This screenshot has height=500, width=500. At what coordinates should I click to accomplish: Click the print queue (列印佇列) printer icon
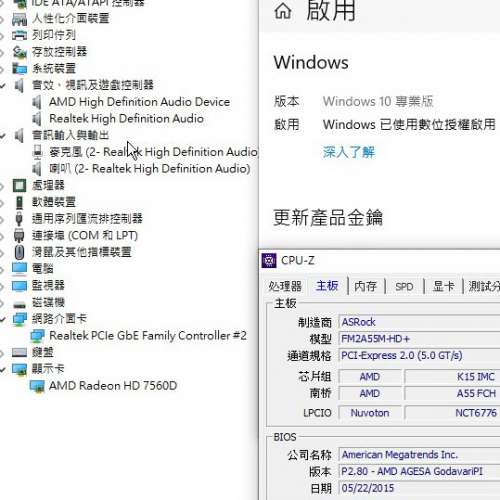19,35
